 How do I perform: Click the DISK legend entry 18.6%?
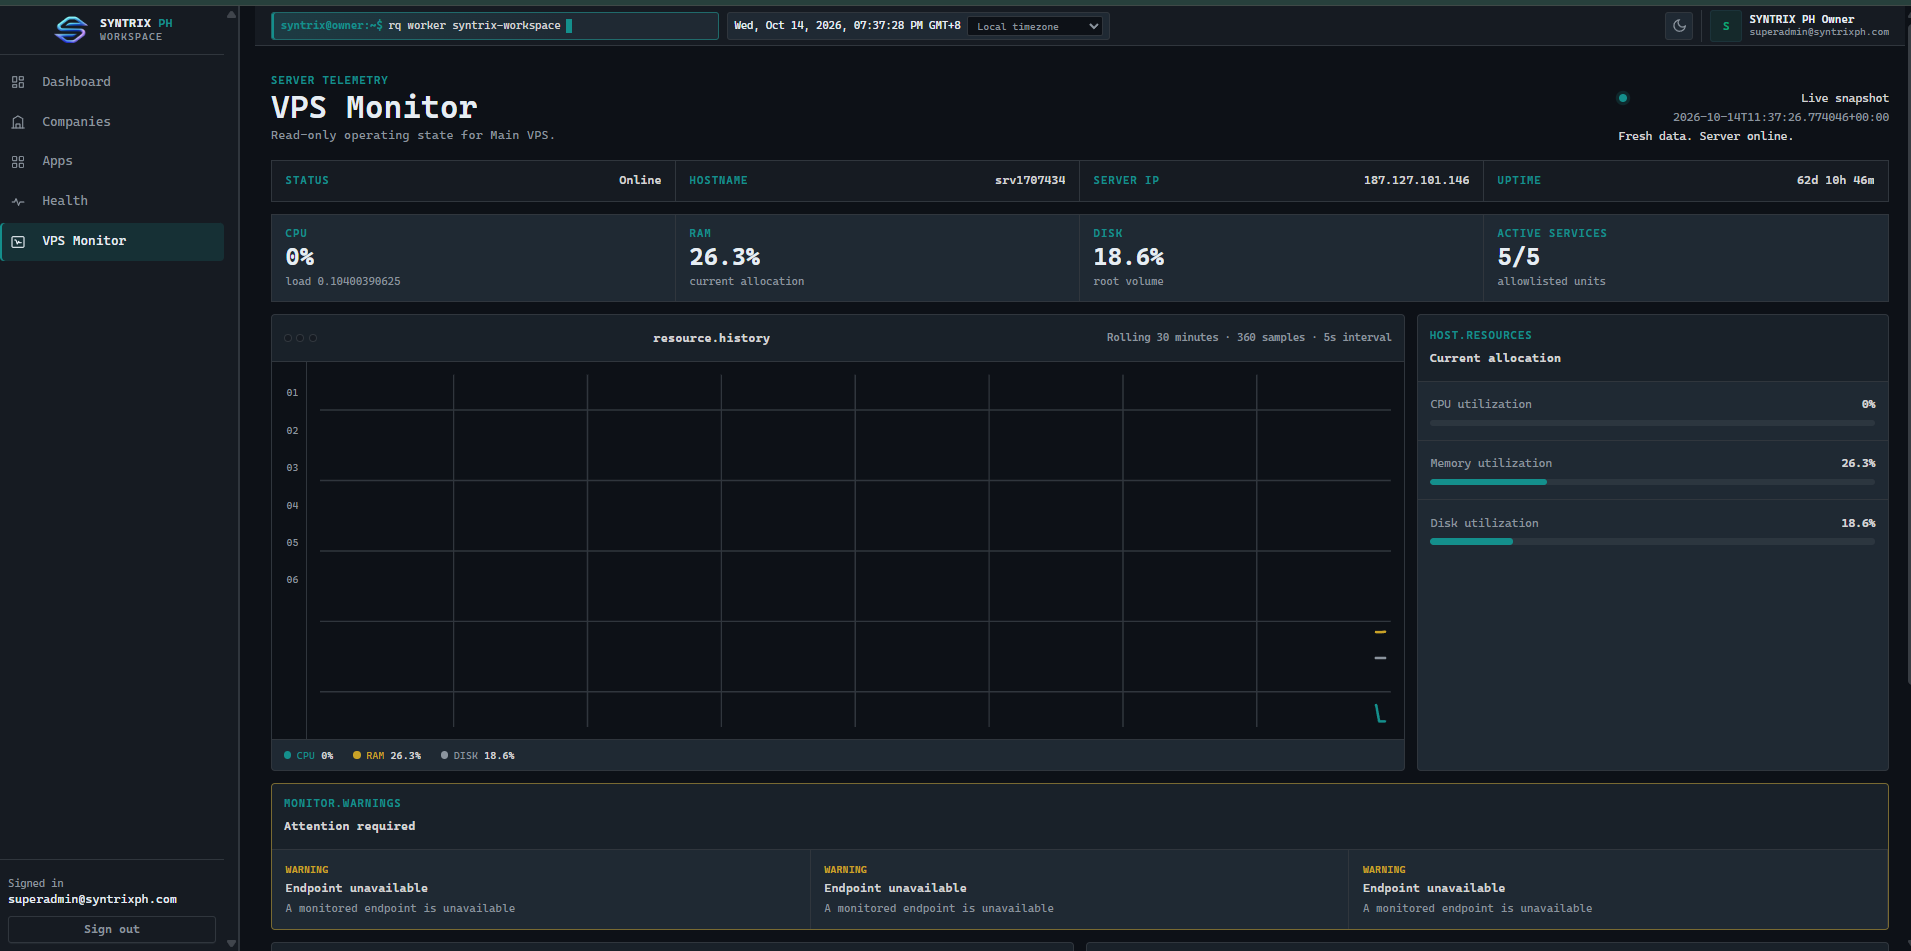[478, 756]
